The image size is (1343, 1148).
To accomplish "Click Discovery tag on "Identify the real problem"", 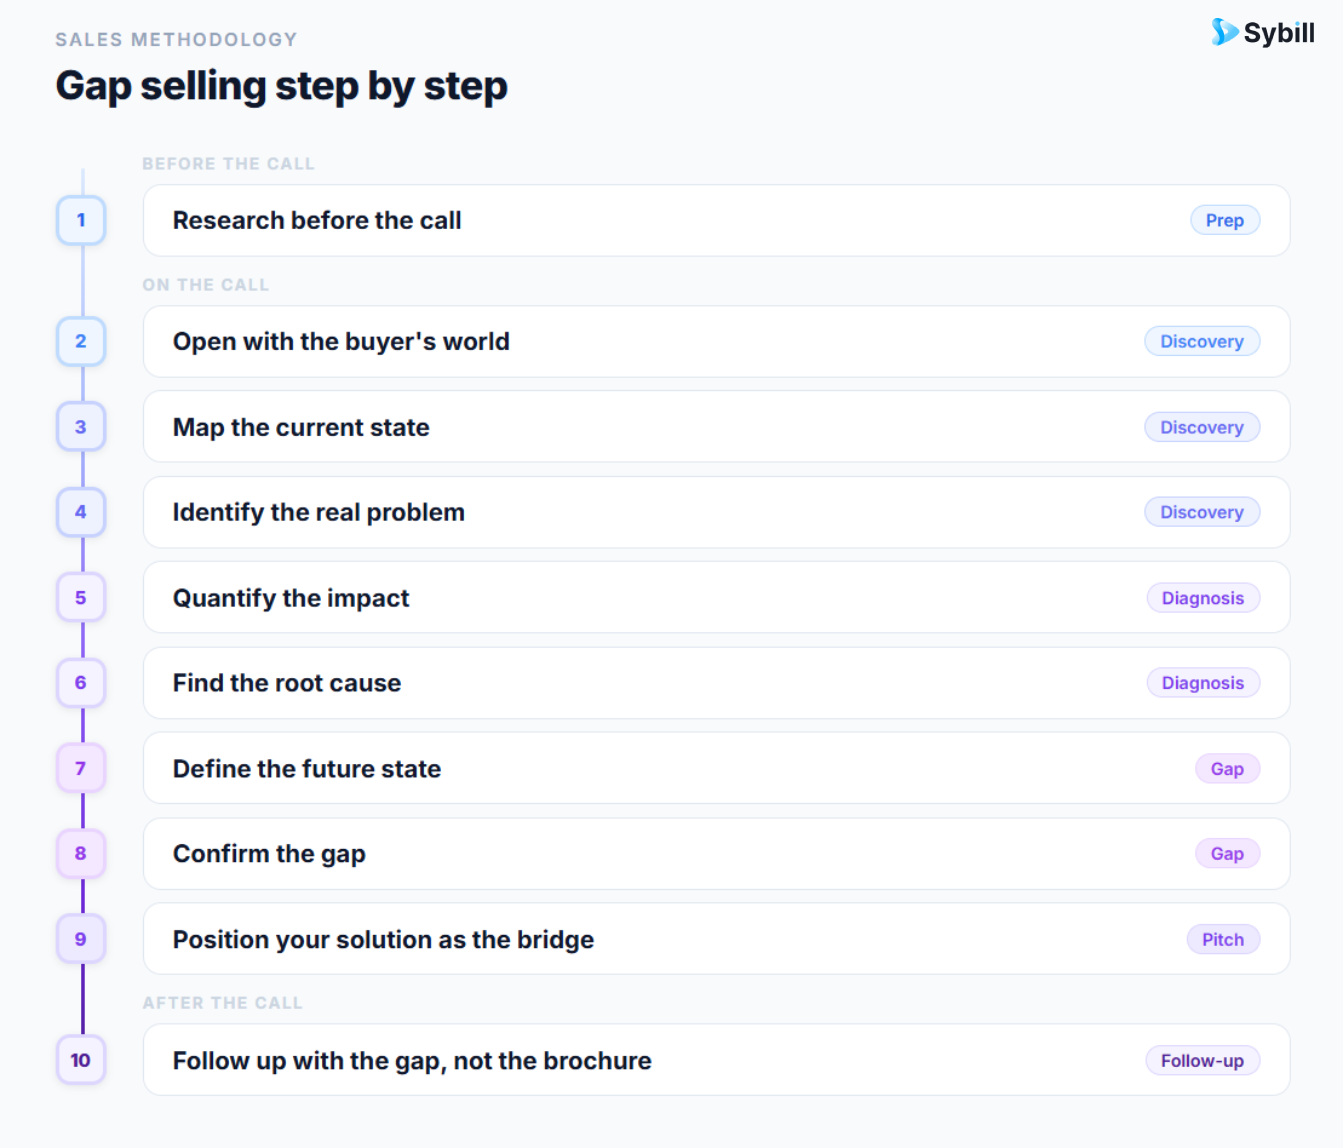I will click(1202, 512).
